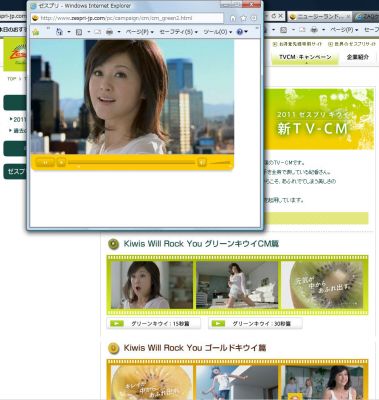Image resolution: width=379 pixels, height=400 pixels.
Task: Click the グリーンキウイ：15秒篇 button
Action: click(154, 323)
